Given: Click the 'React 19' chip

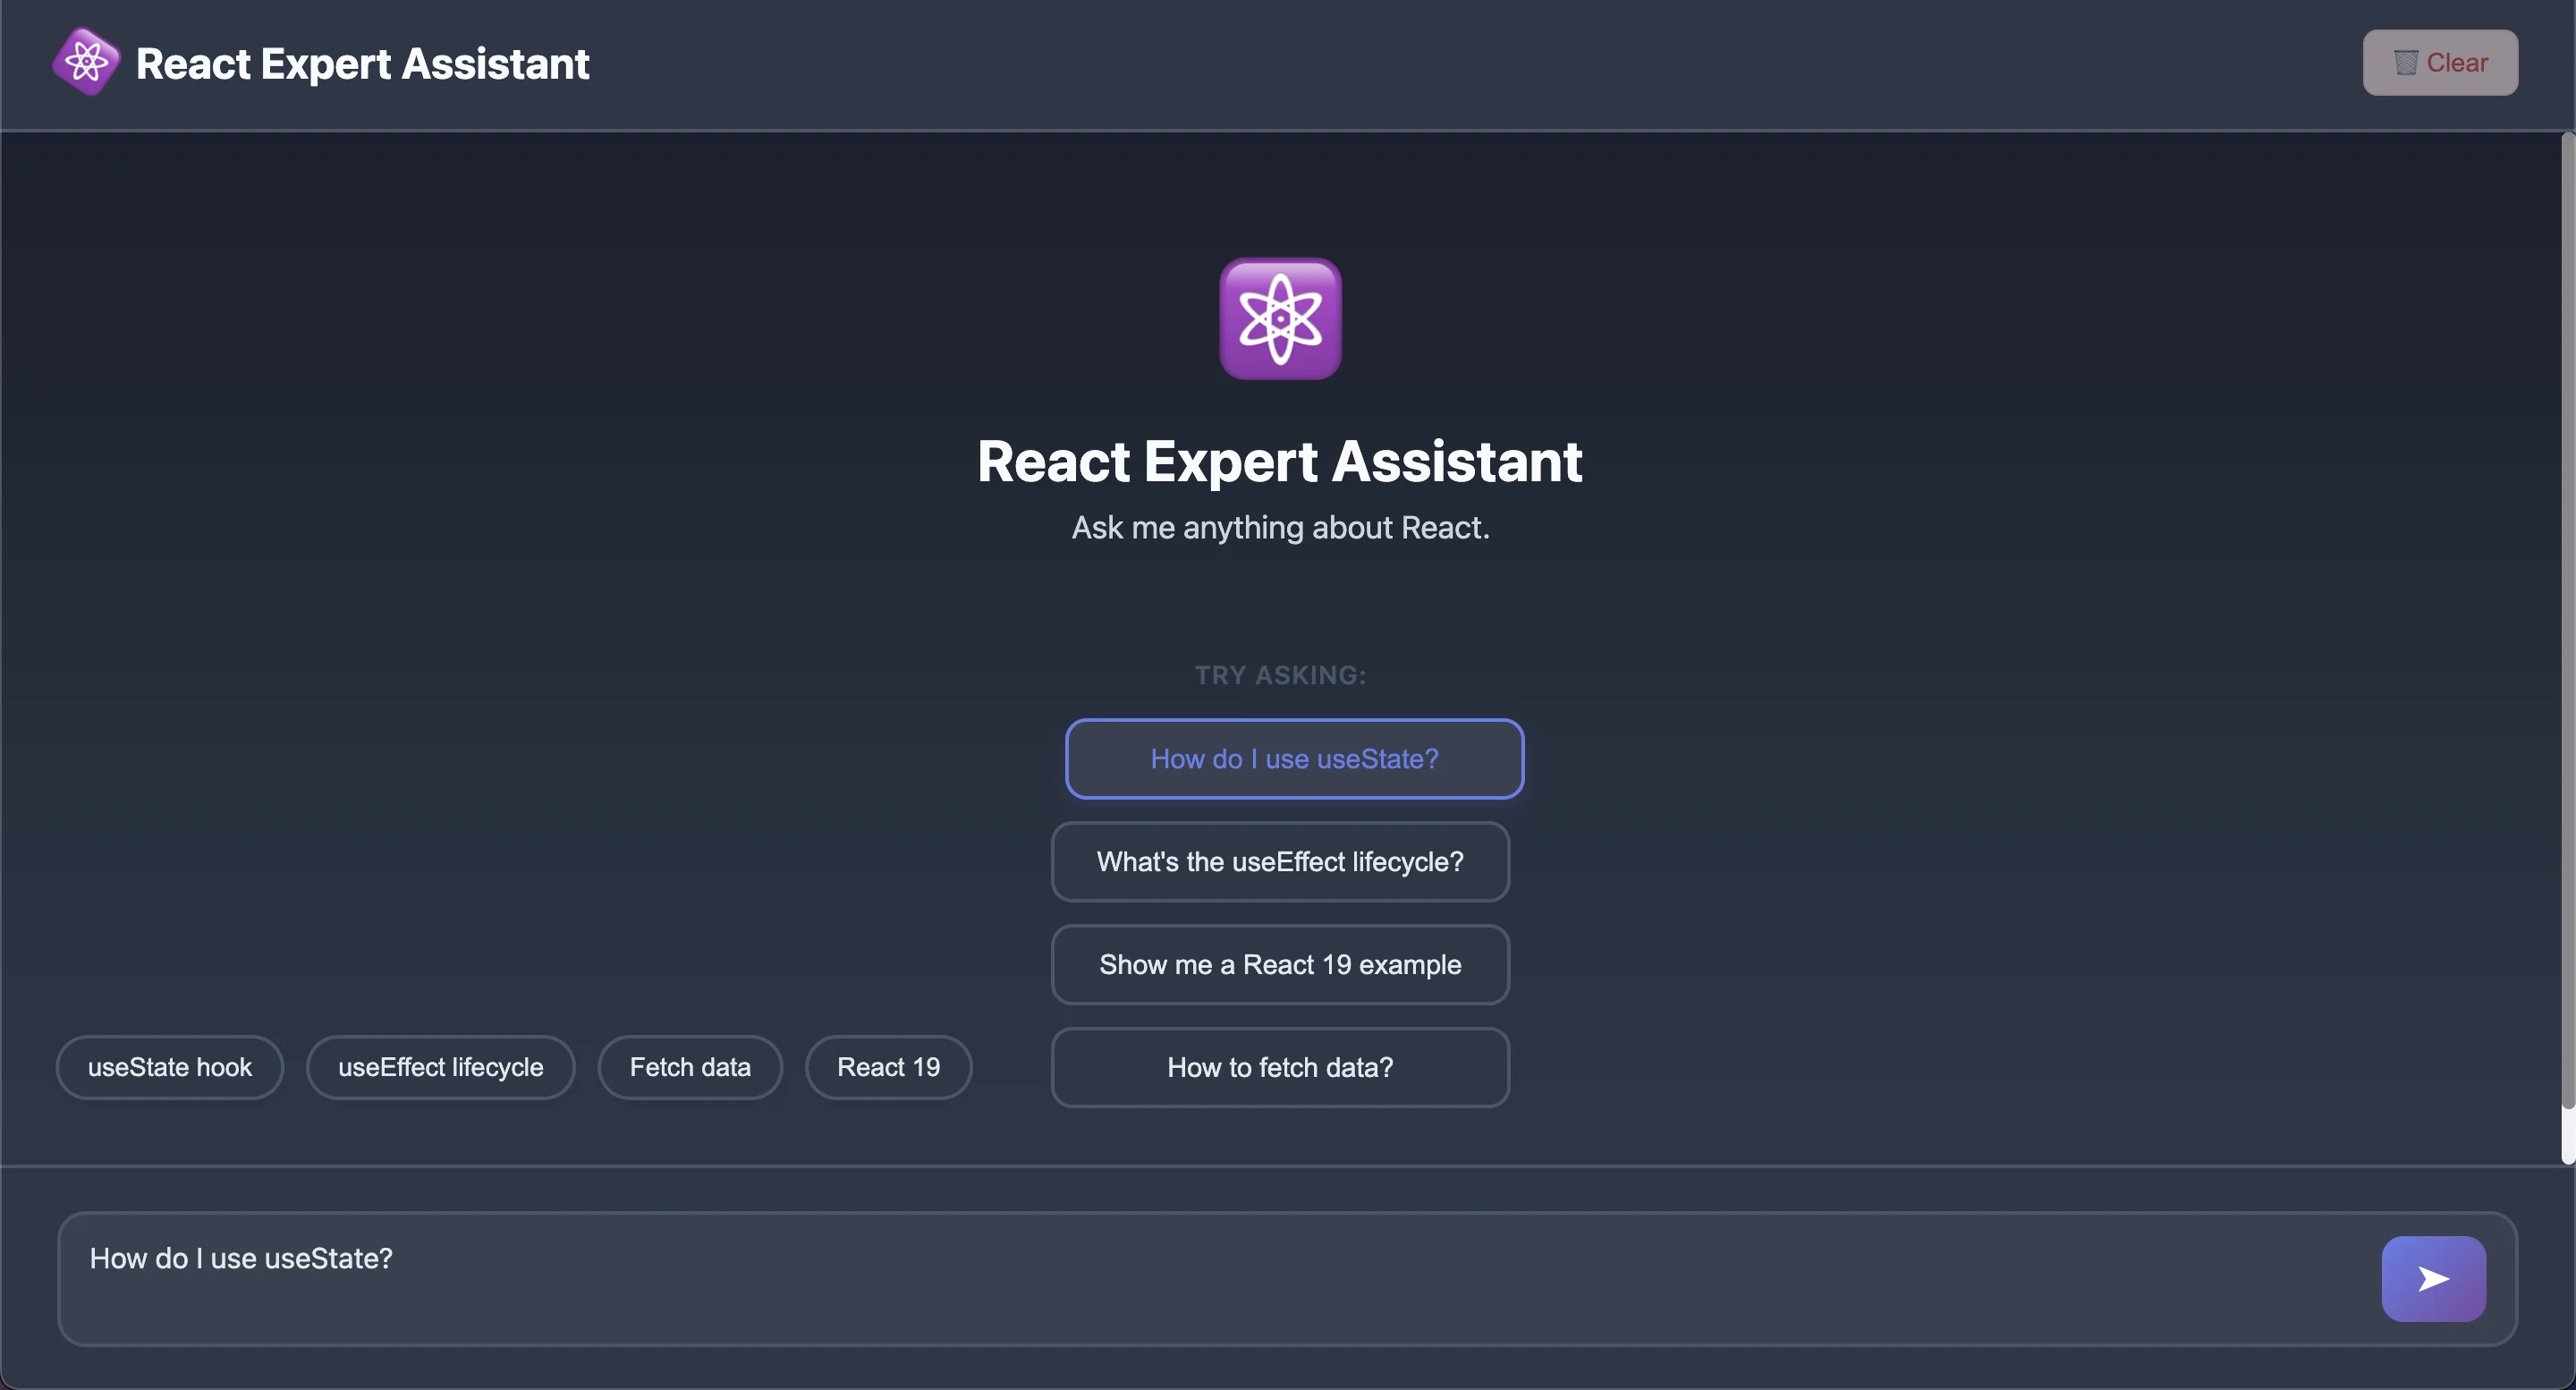Looking at the screenshot, I should click(x=888, y=1068).
